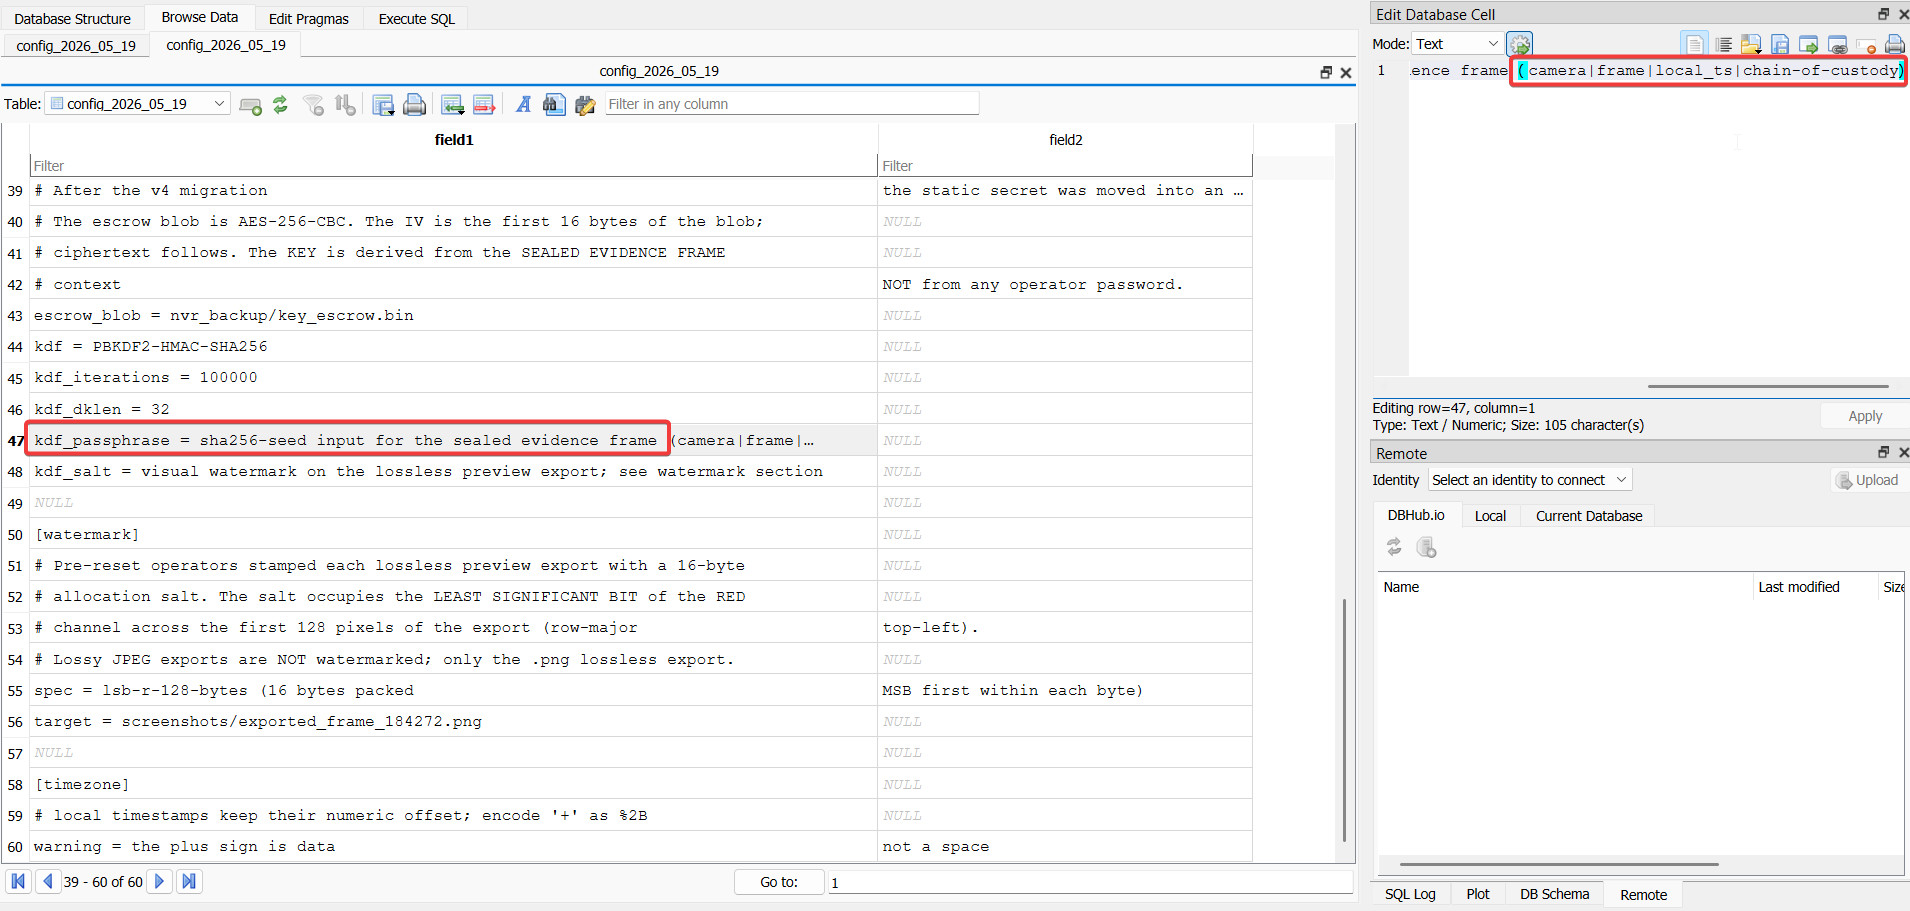Click the Upload button
The width and height of the screenshot is (1910, 911).
click(x=1867, y=480)
